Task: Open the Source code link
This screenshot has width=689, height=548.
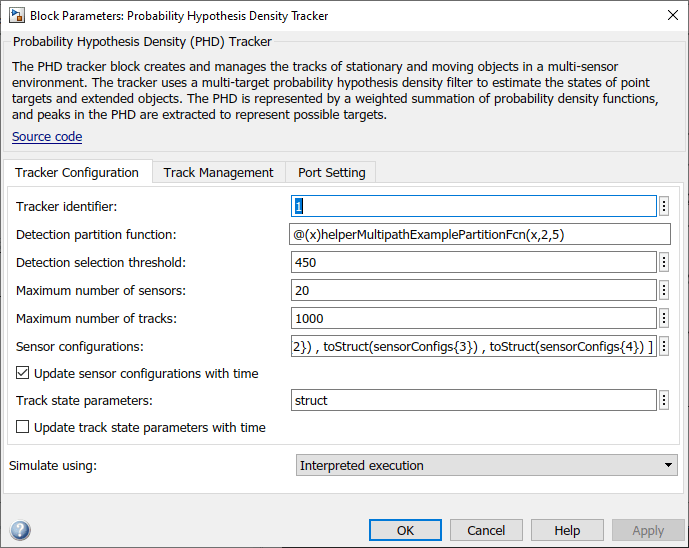Action: (x=47, y=137)
